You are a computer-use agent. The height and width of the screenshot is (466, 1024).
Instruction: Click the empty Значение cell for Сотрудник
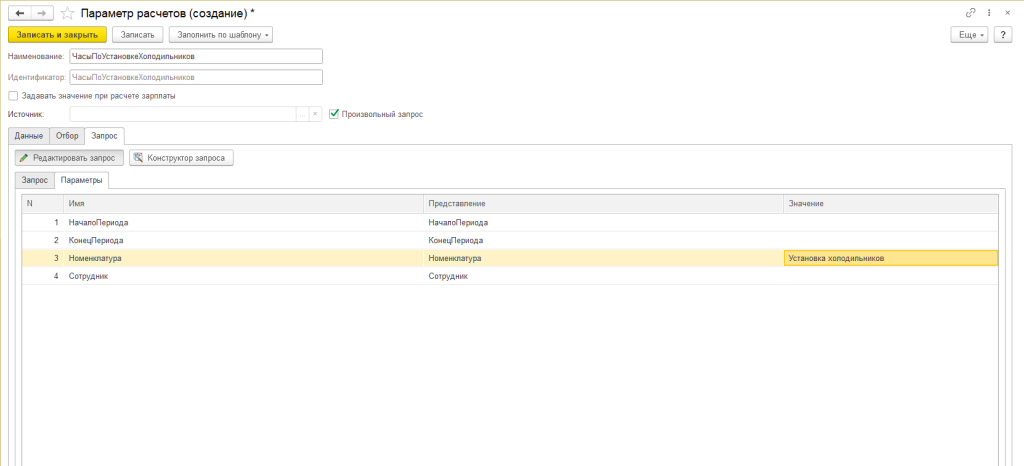click(891, 276)
